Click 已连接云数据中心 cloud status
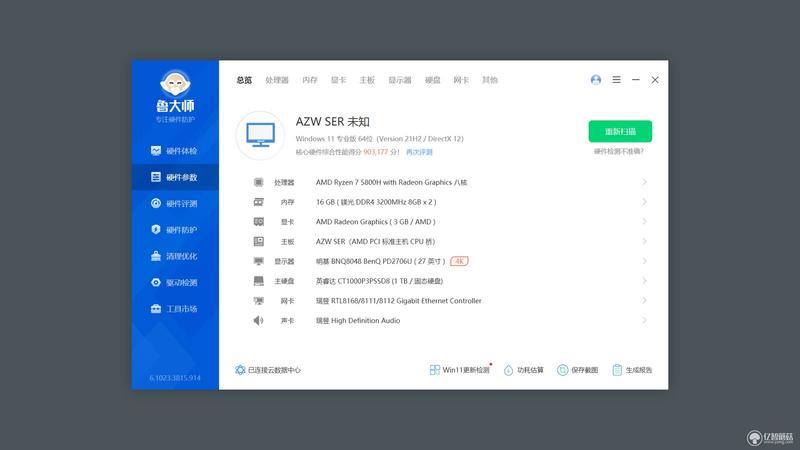This screenshot has height=450, width=800. 268,370
